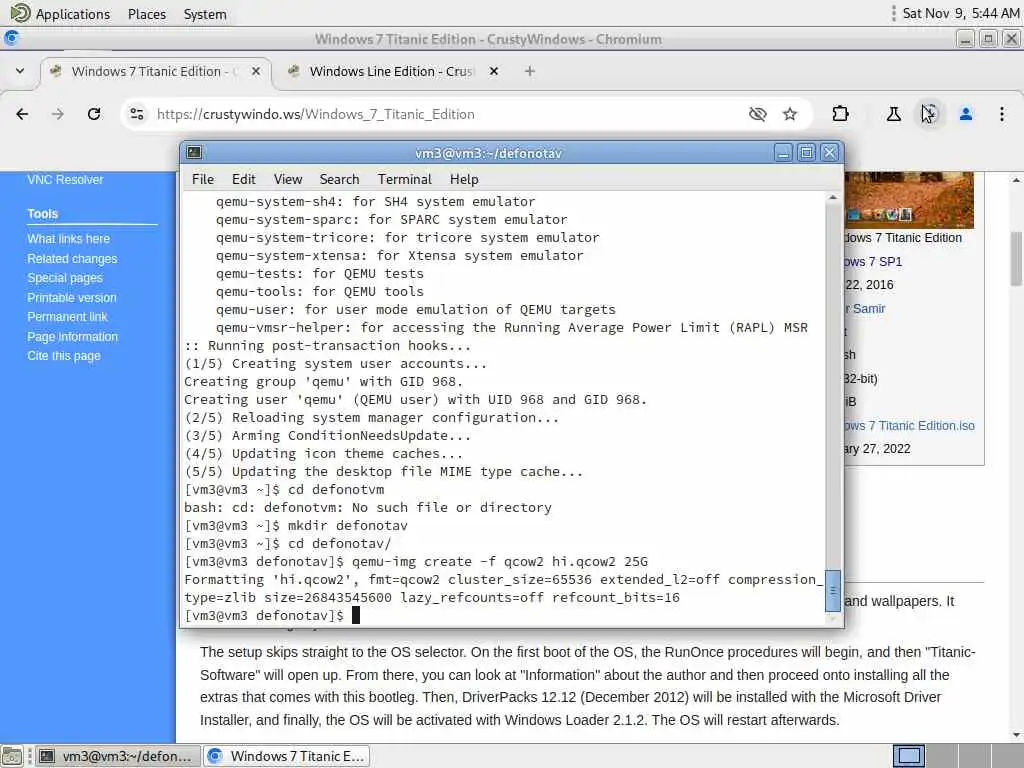Click the Chromium icon in window title bar
The width and height of the screenshot is (1024, 768).
pyautogui.click(x=11, y=39)
